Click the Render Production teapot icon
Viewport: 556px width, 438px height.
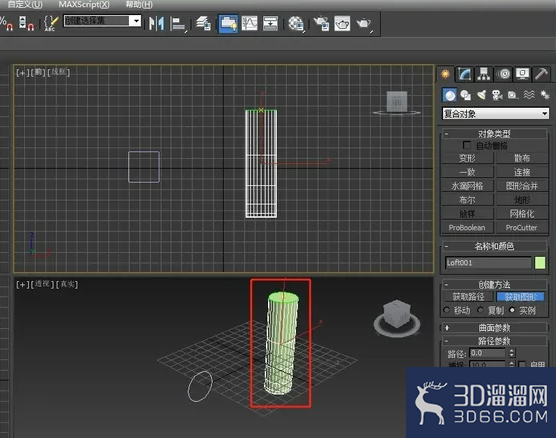pos(364,24)
